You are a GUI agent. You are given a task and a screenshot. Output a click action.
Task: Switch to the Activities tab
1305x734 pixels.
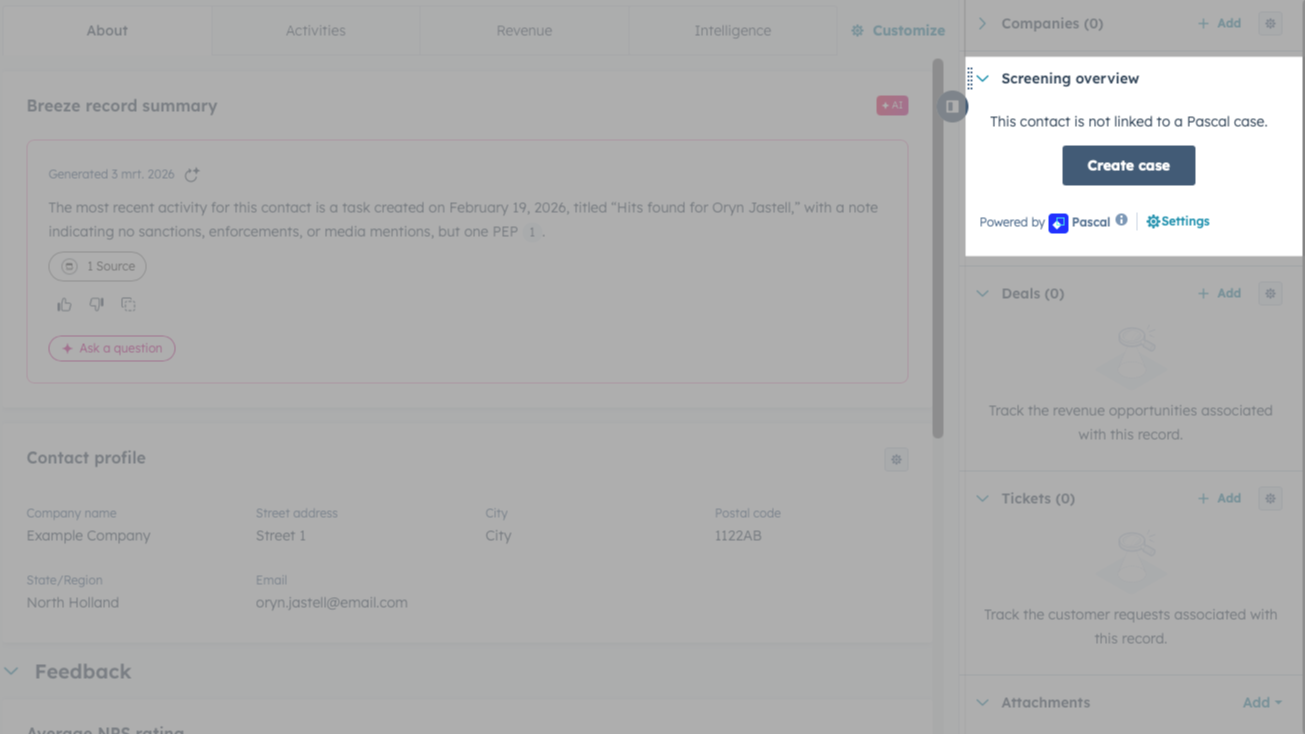point(315,31)
